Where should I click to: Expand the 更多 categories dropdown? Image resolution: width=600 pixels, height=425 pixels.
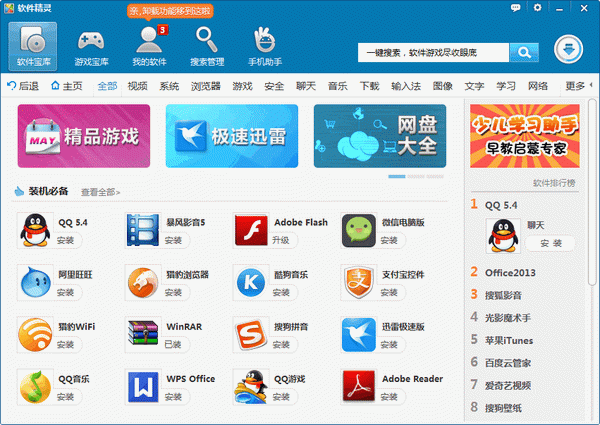point(575,86)
